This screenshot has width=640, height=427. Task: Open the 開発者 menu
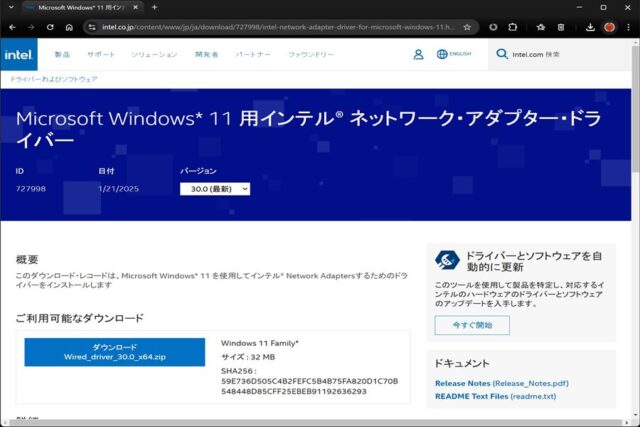(x=207, y=54)
